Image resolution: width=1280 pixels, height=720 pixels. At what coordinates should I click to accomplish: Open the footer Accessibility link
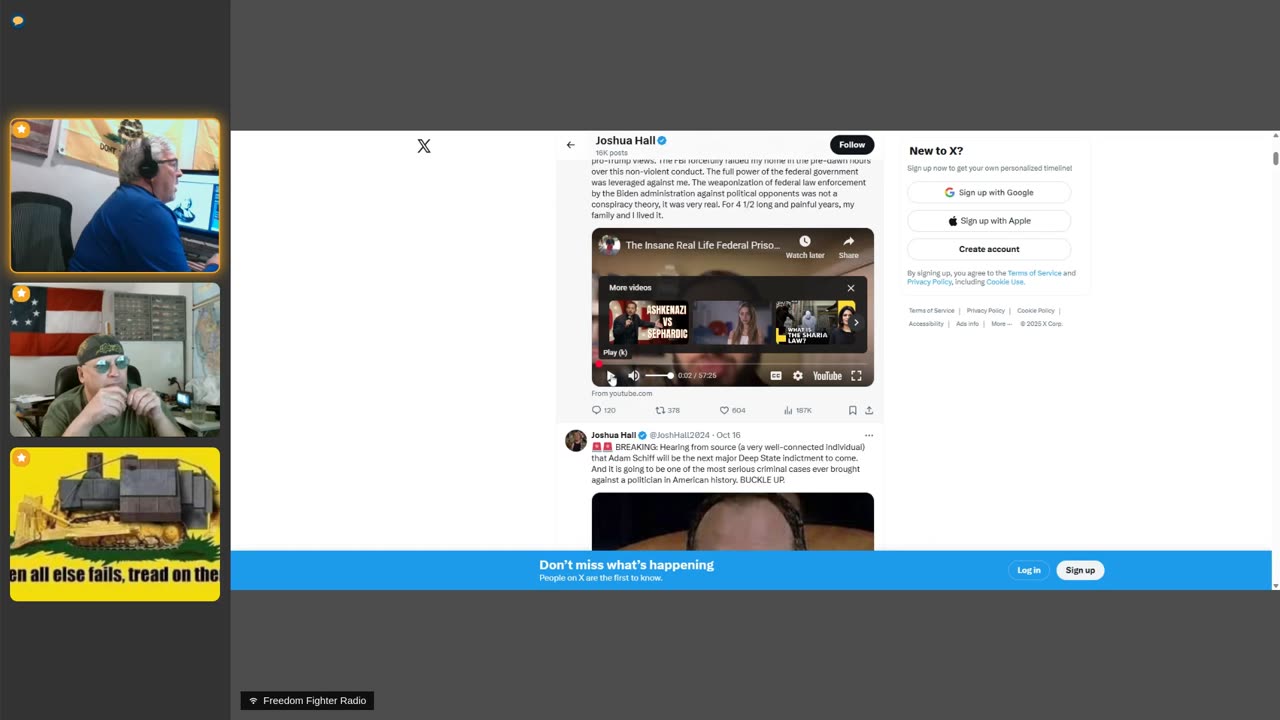click(926, 324)
